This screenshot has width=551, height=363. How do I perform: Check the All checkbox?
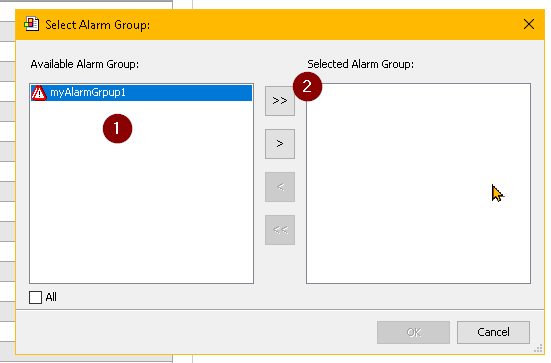click(x=35, y=297)
